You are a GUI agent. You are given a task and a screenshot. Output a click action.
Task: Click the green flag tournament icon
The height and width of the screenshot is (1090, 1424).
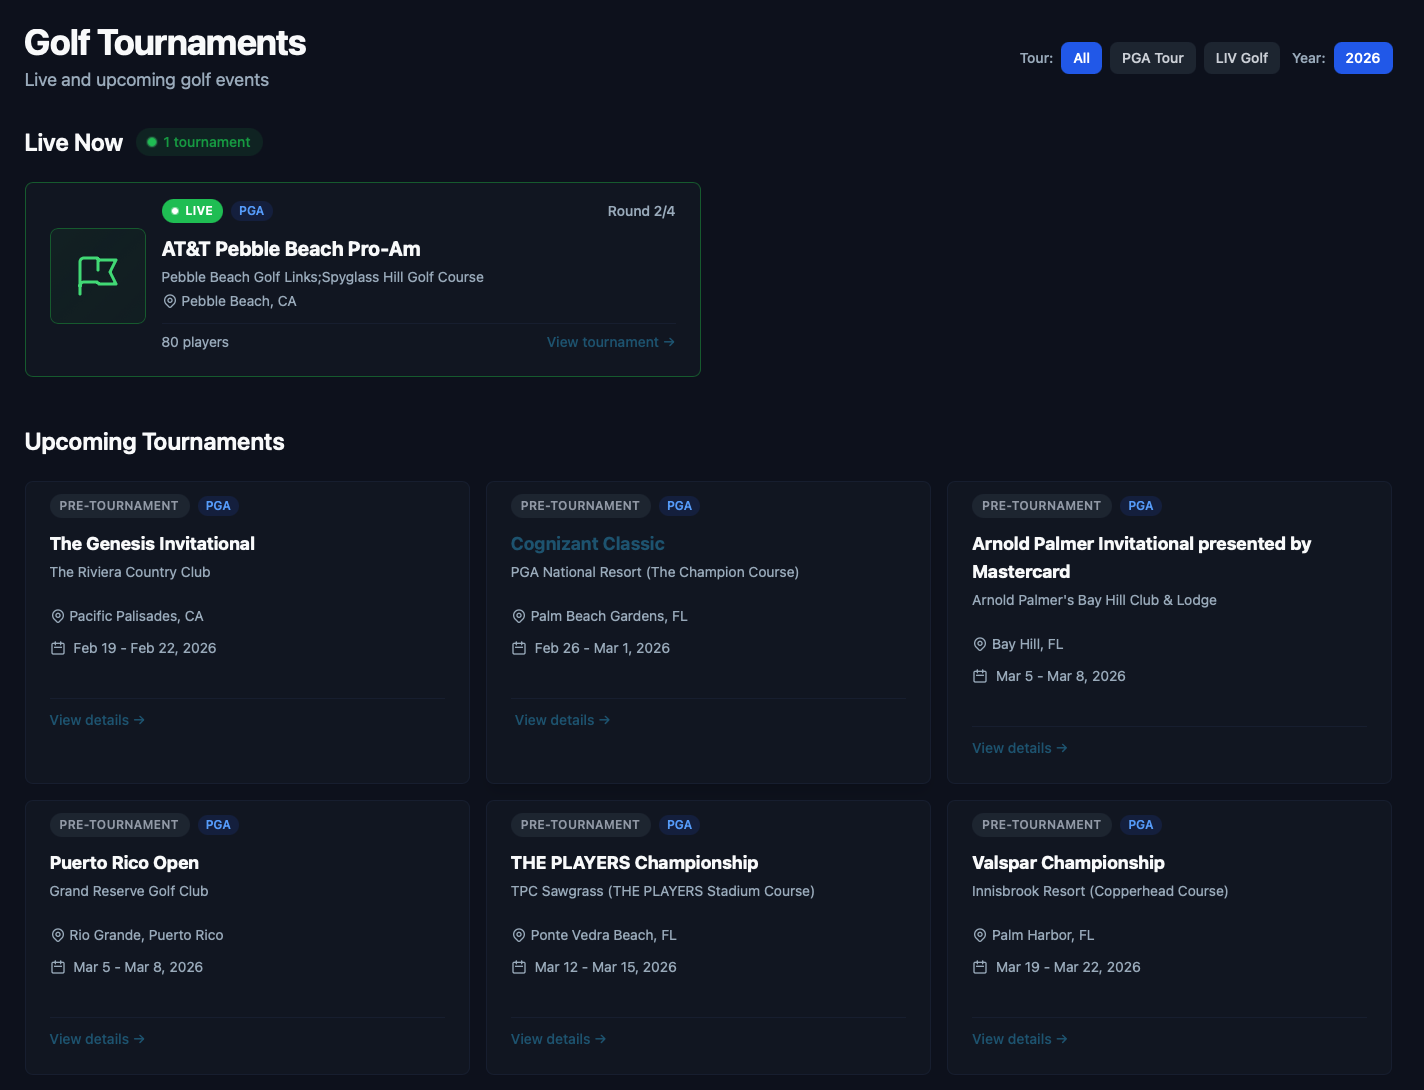[98, 276]
